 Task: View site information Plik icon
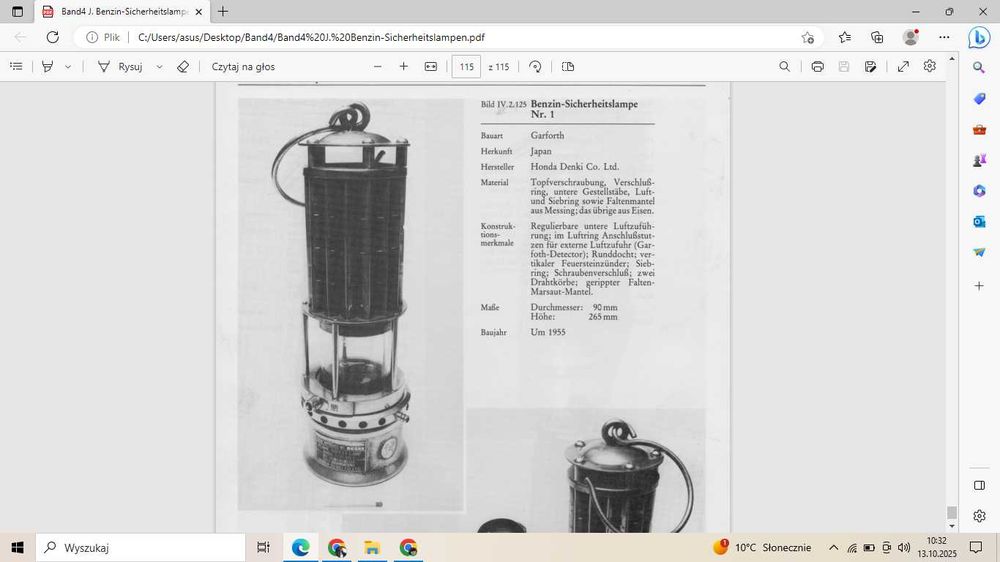103,37
